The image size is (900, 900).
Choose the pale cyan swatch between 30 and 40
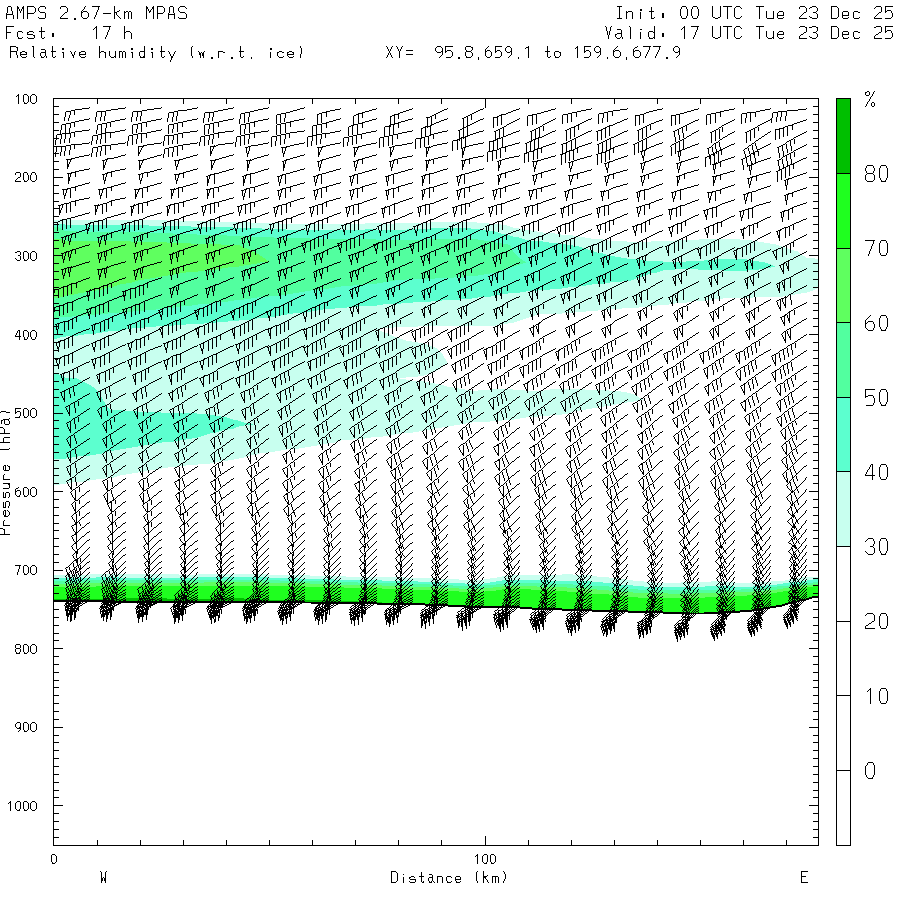843,509
